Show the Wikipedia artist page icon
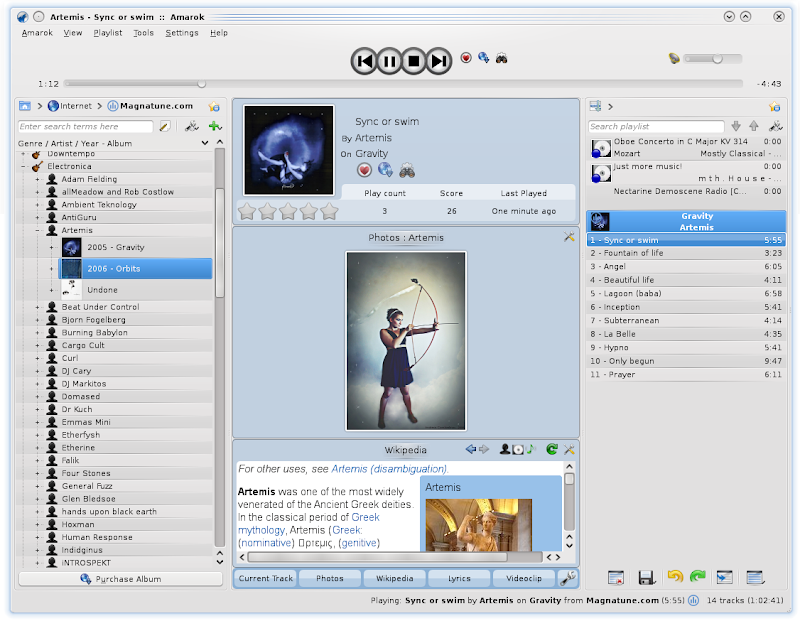Screen dimensions: 800x621 pos(505,449)
